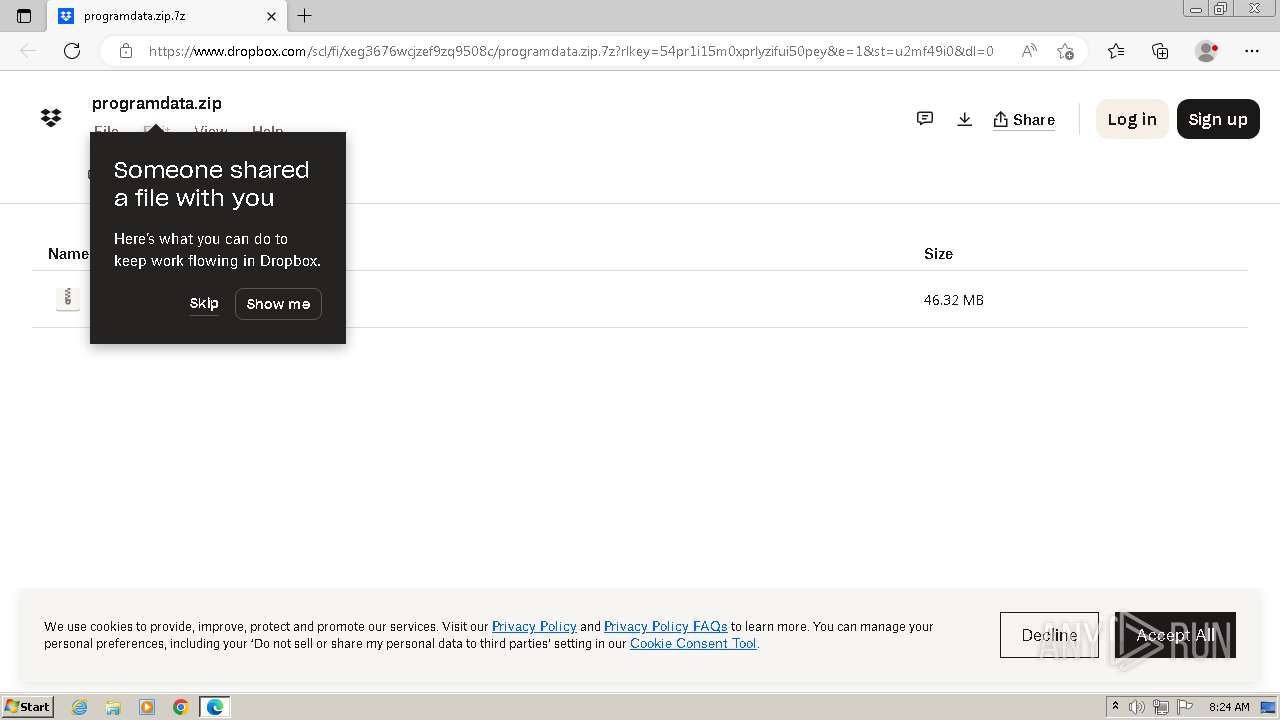Open the Privacy Policy FAQs link
The width and height of the screenshot is (1280, 720).
point(665,627)
